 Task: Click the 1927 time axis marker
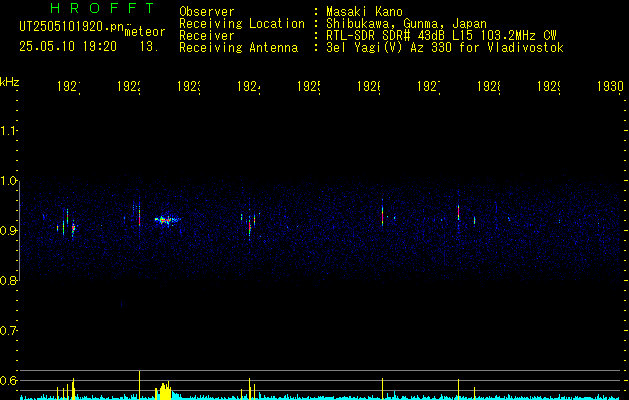point(429,86)
